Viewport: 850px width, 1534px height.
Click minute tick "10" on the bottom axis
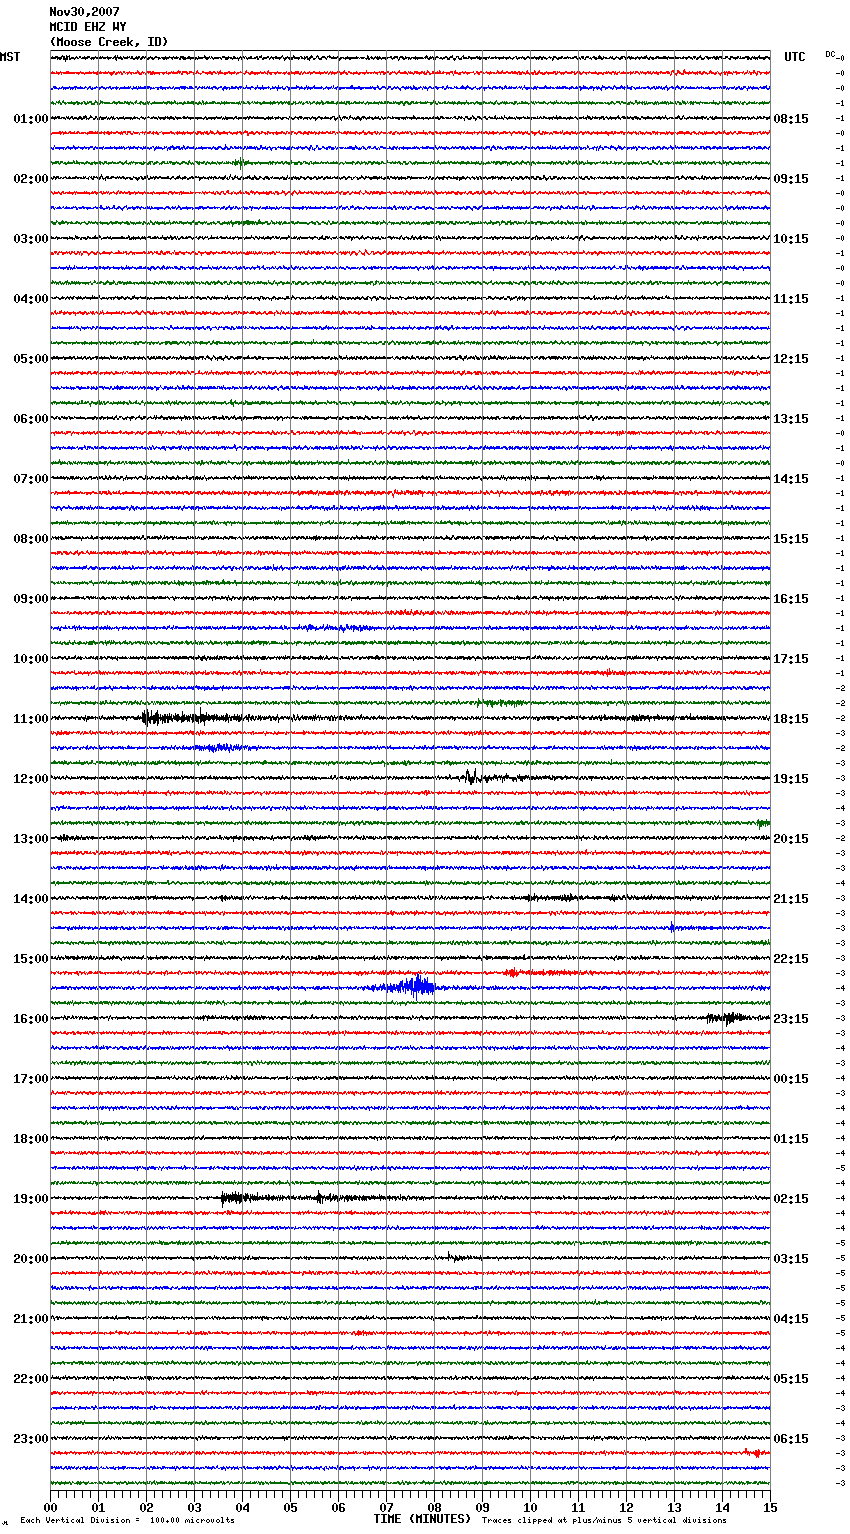530,1507
